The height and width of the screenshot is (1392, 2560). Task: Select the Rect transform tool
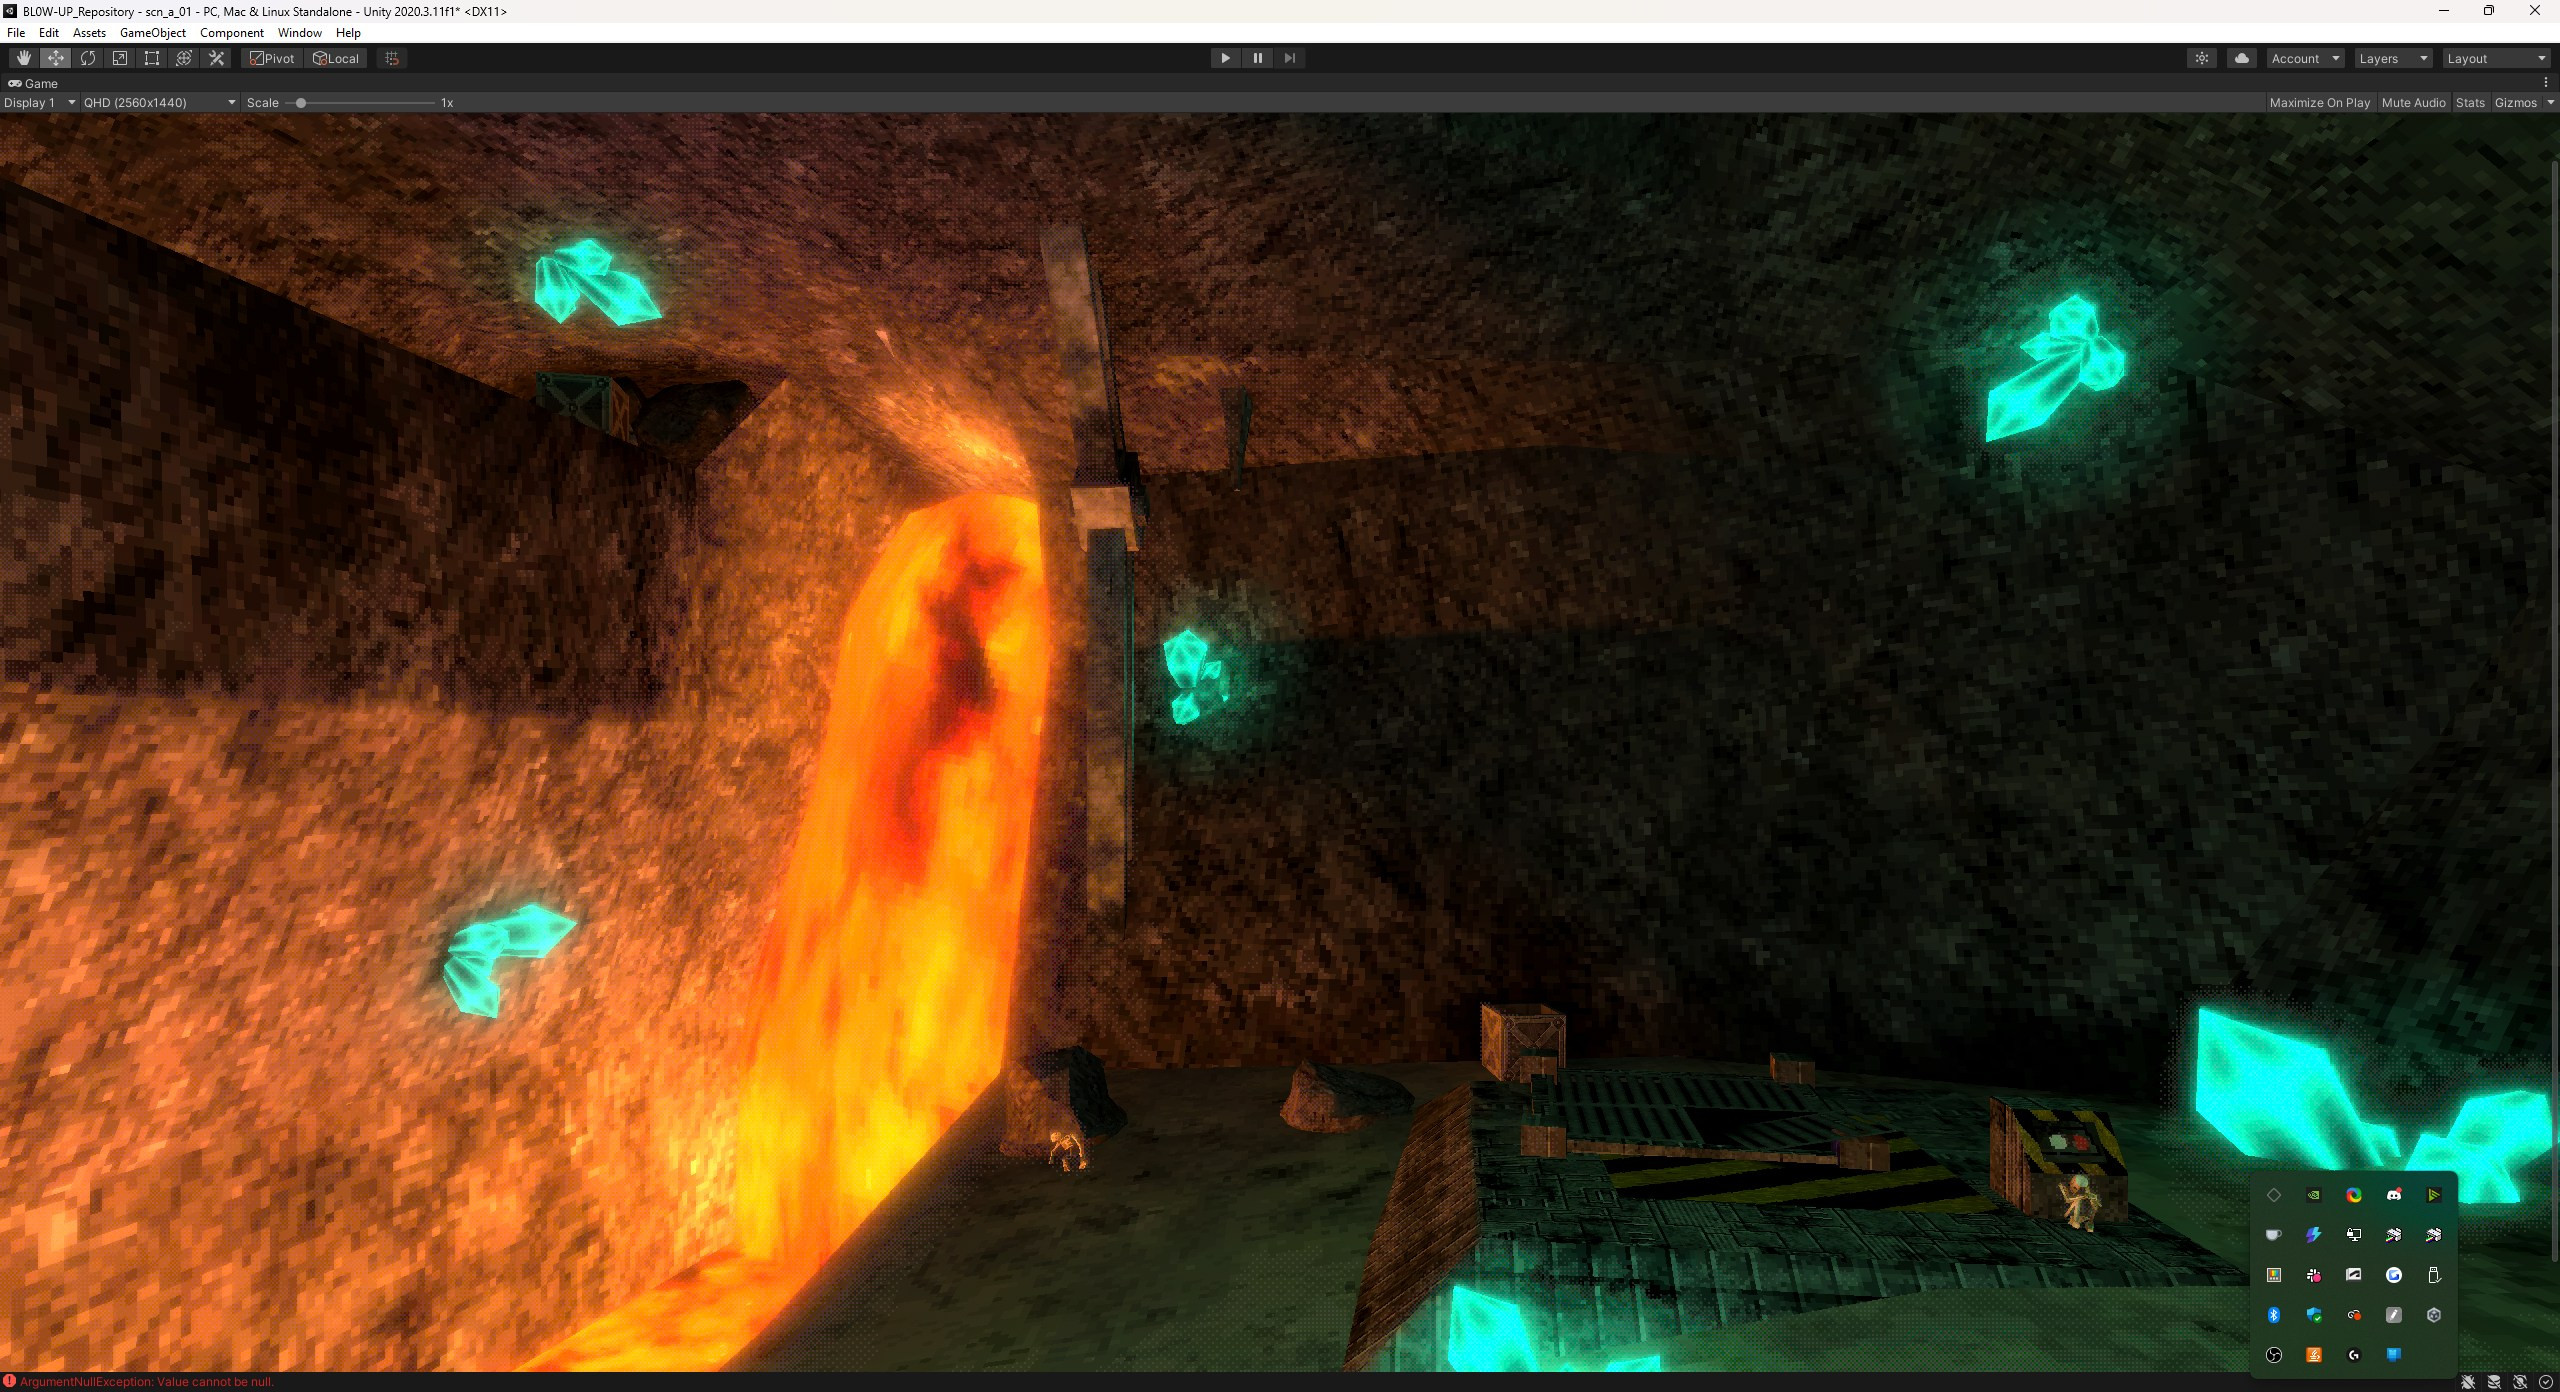click(x=151, y=58)
